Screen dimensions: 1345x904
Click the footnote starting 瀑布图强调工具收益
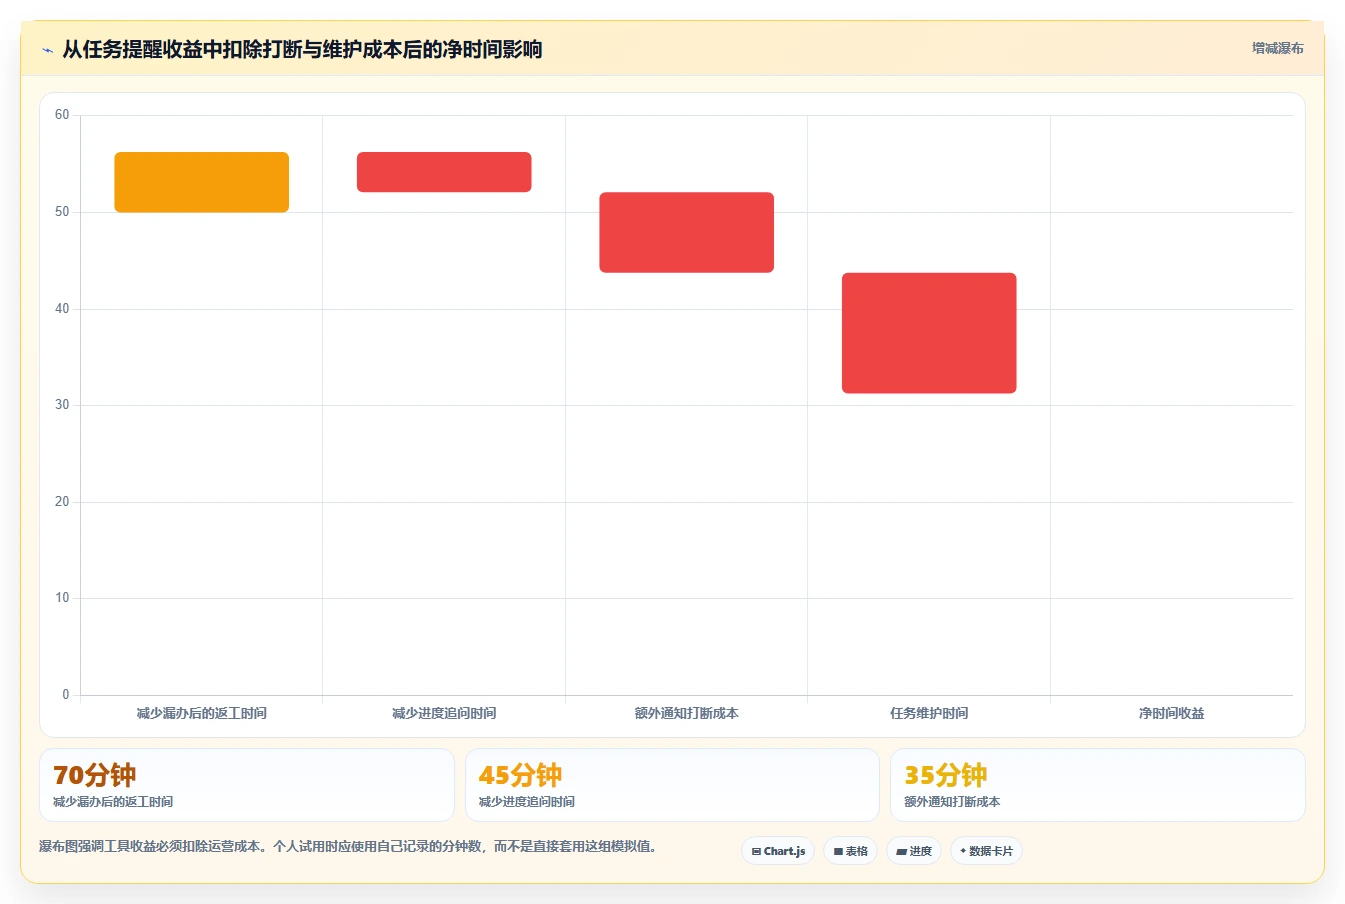click(348, 846)
